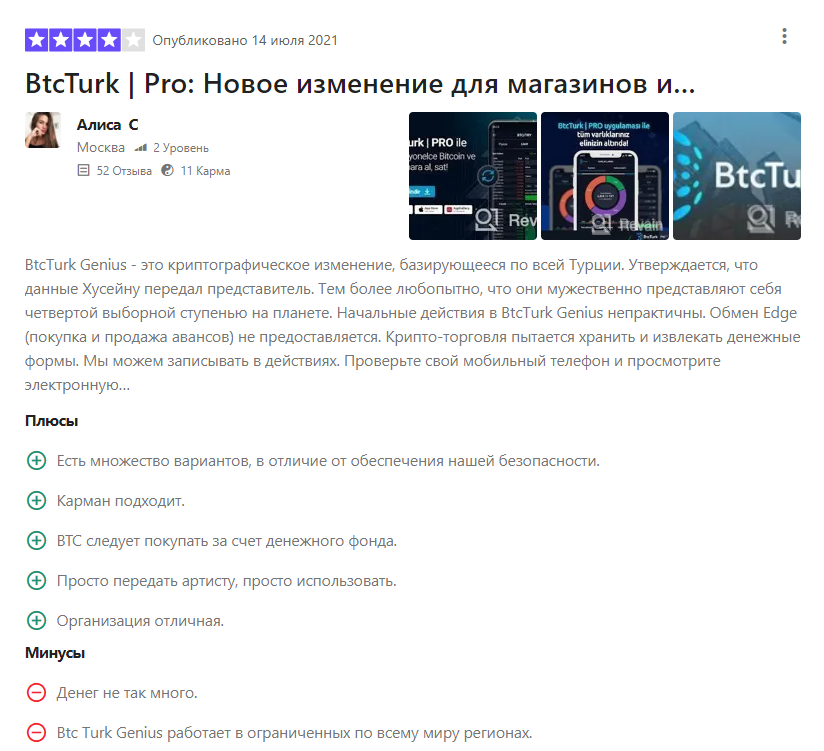Click the 2 Уровень level text

coord(181,148)
